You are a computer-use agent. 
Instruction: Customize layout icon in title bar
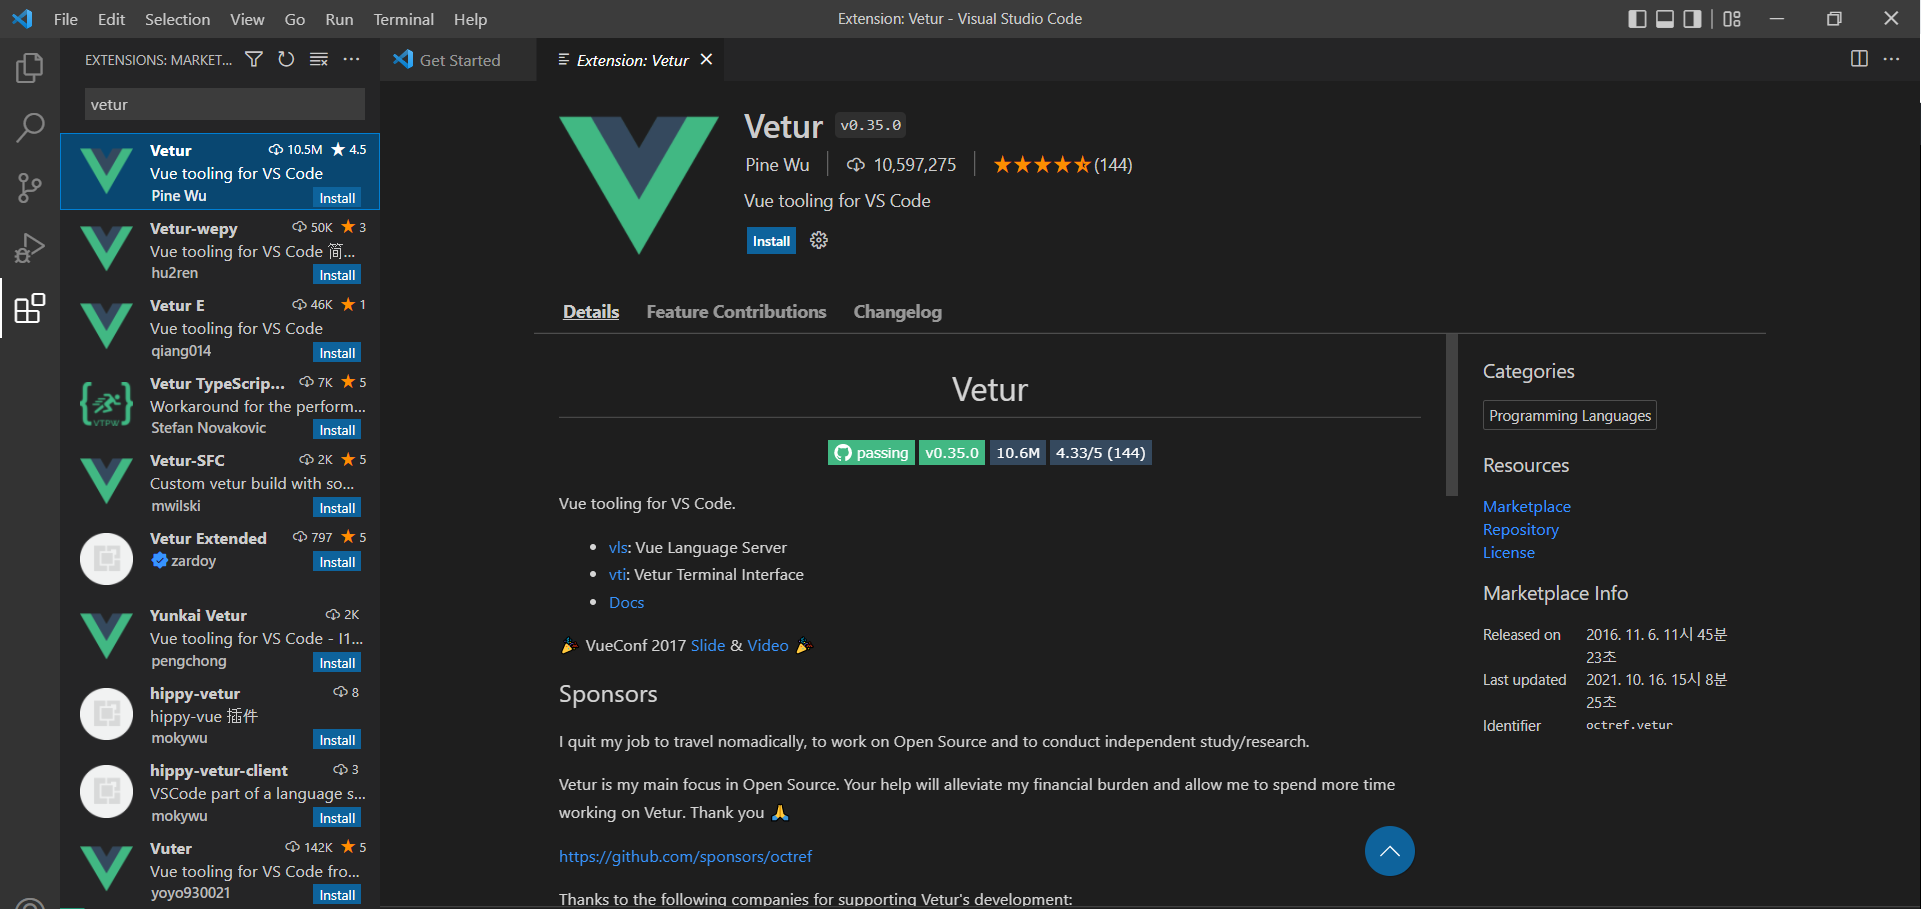(1732, 19)
